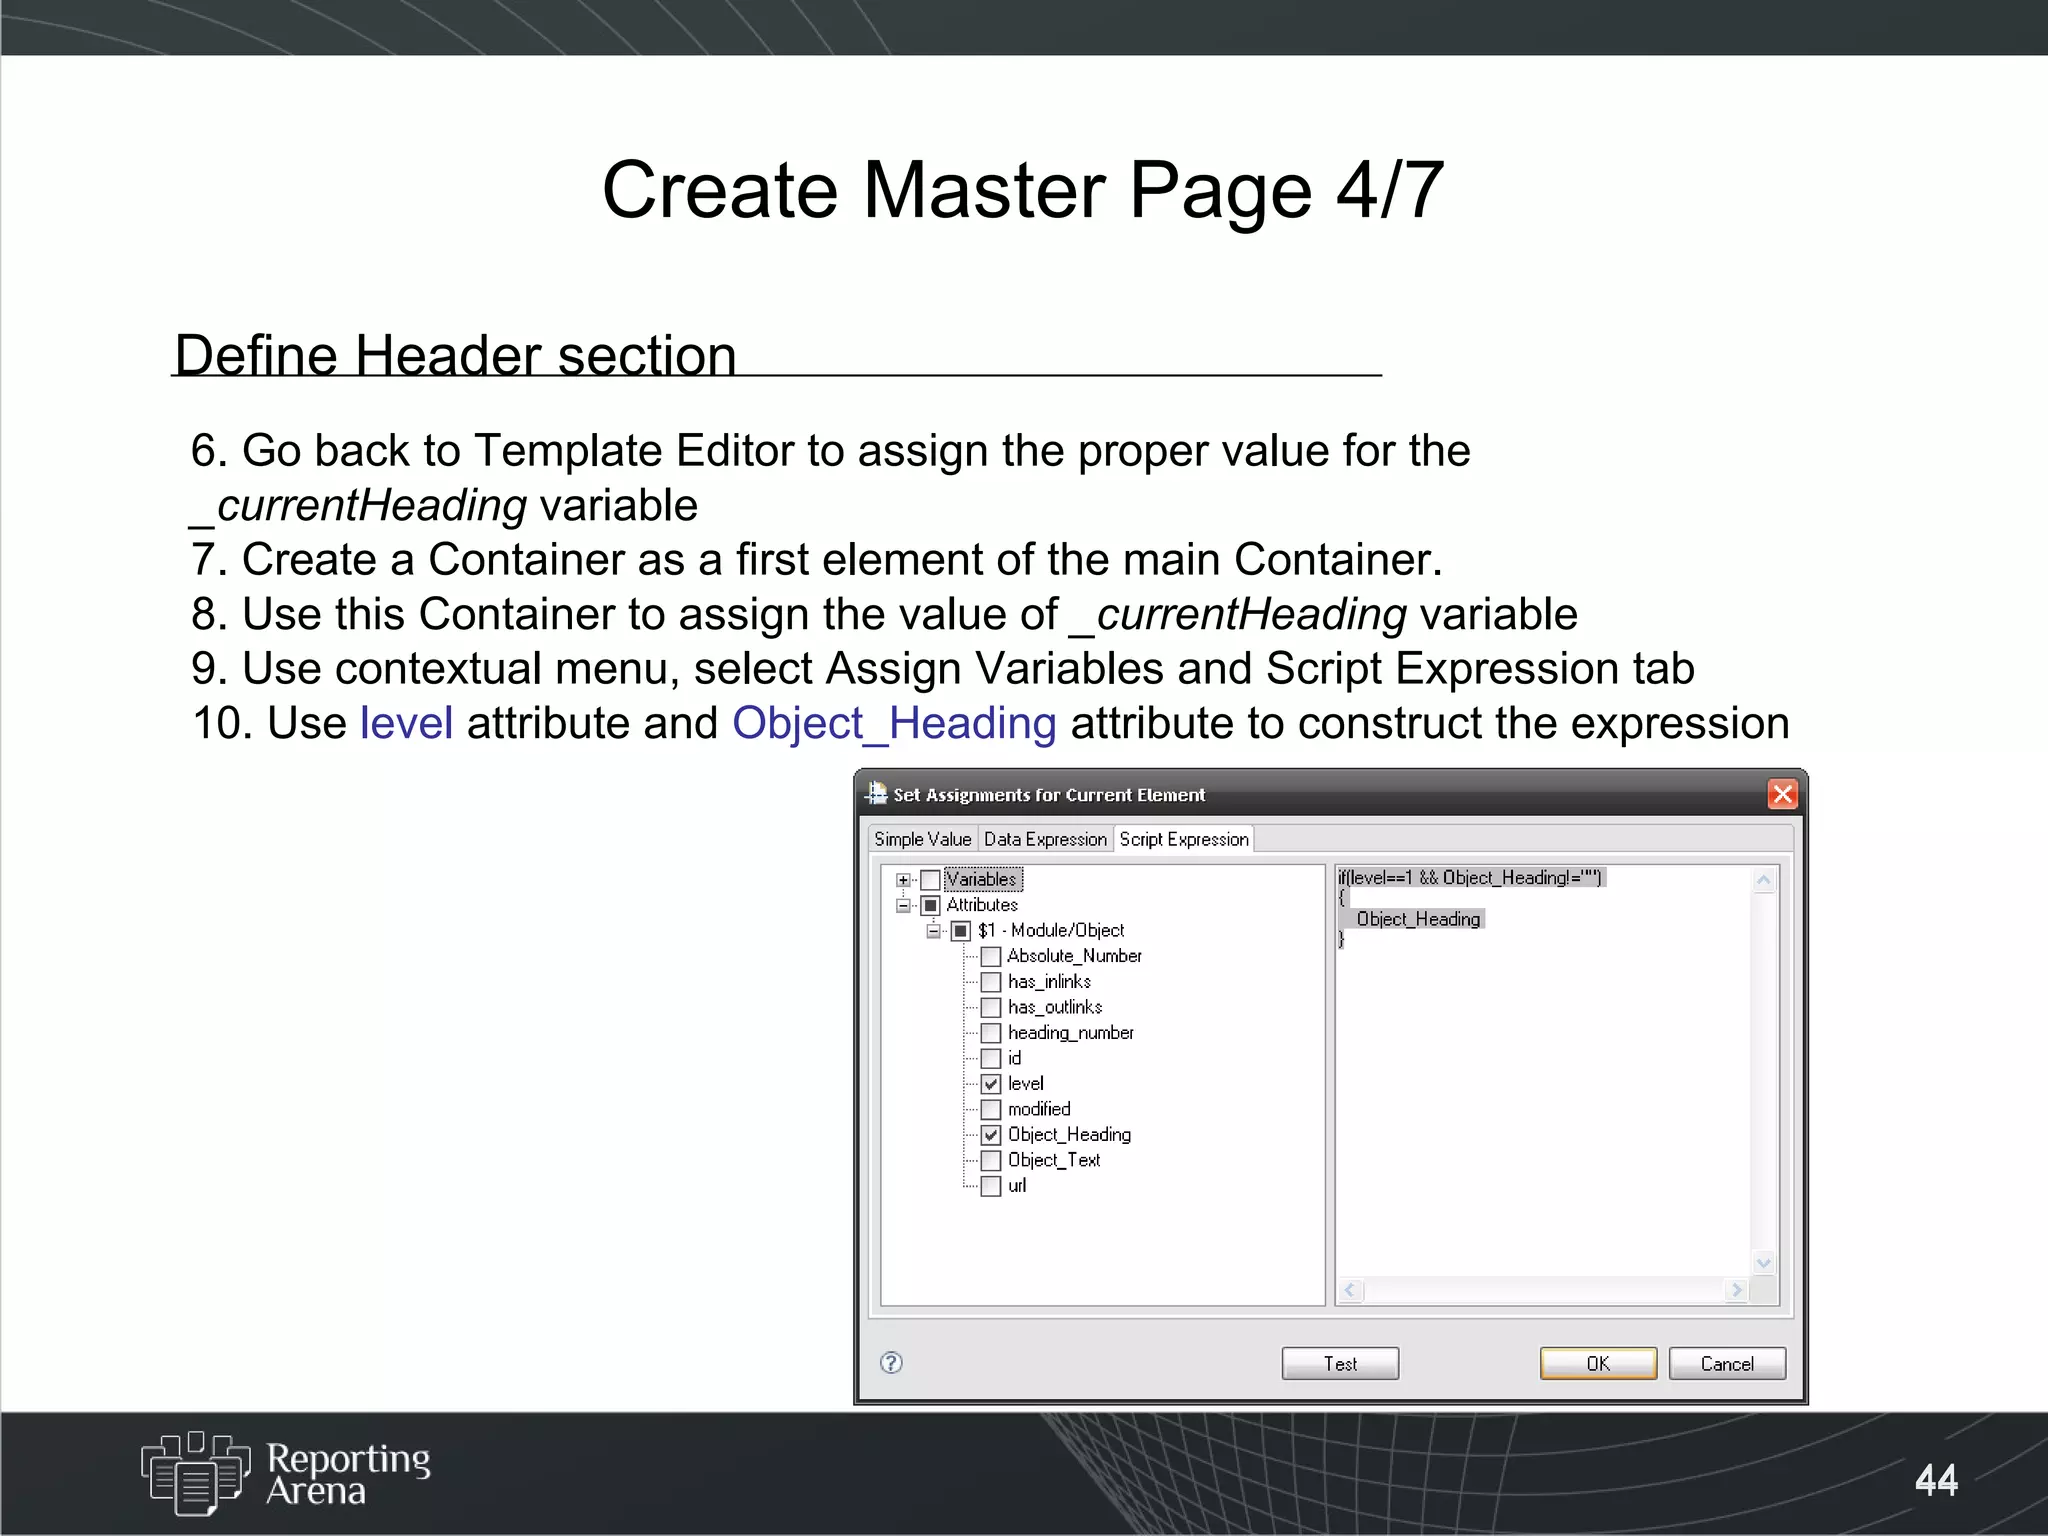The image size is (2048, 1536).
Task: Check the Variables checkbox
Action: (930, 880)
